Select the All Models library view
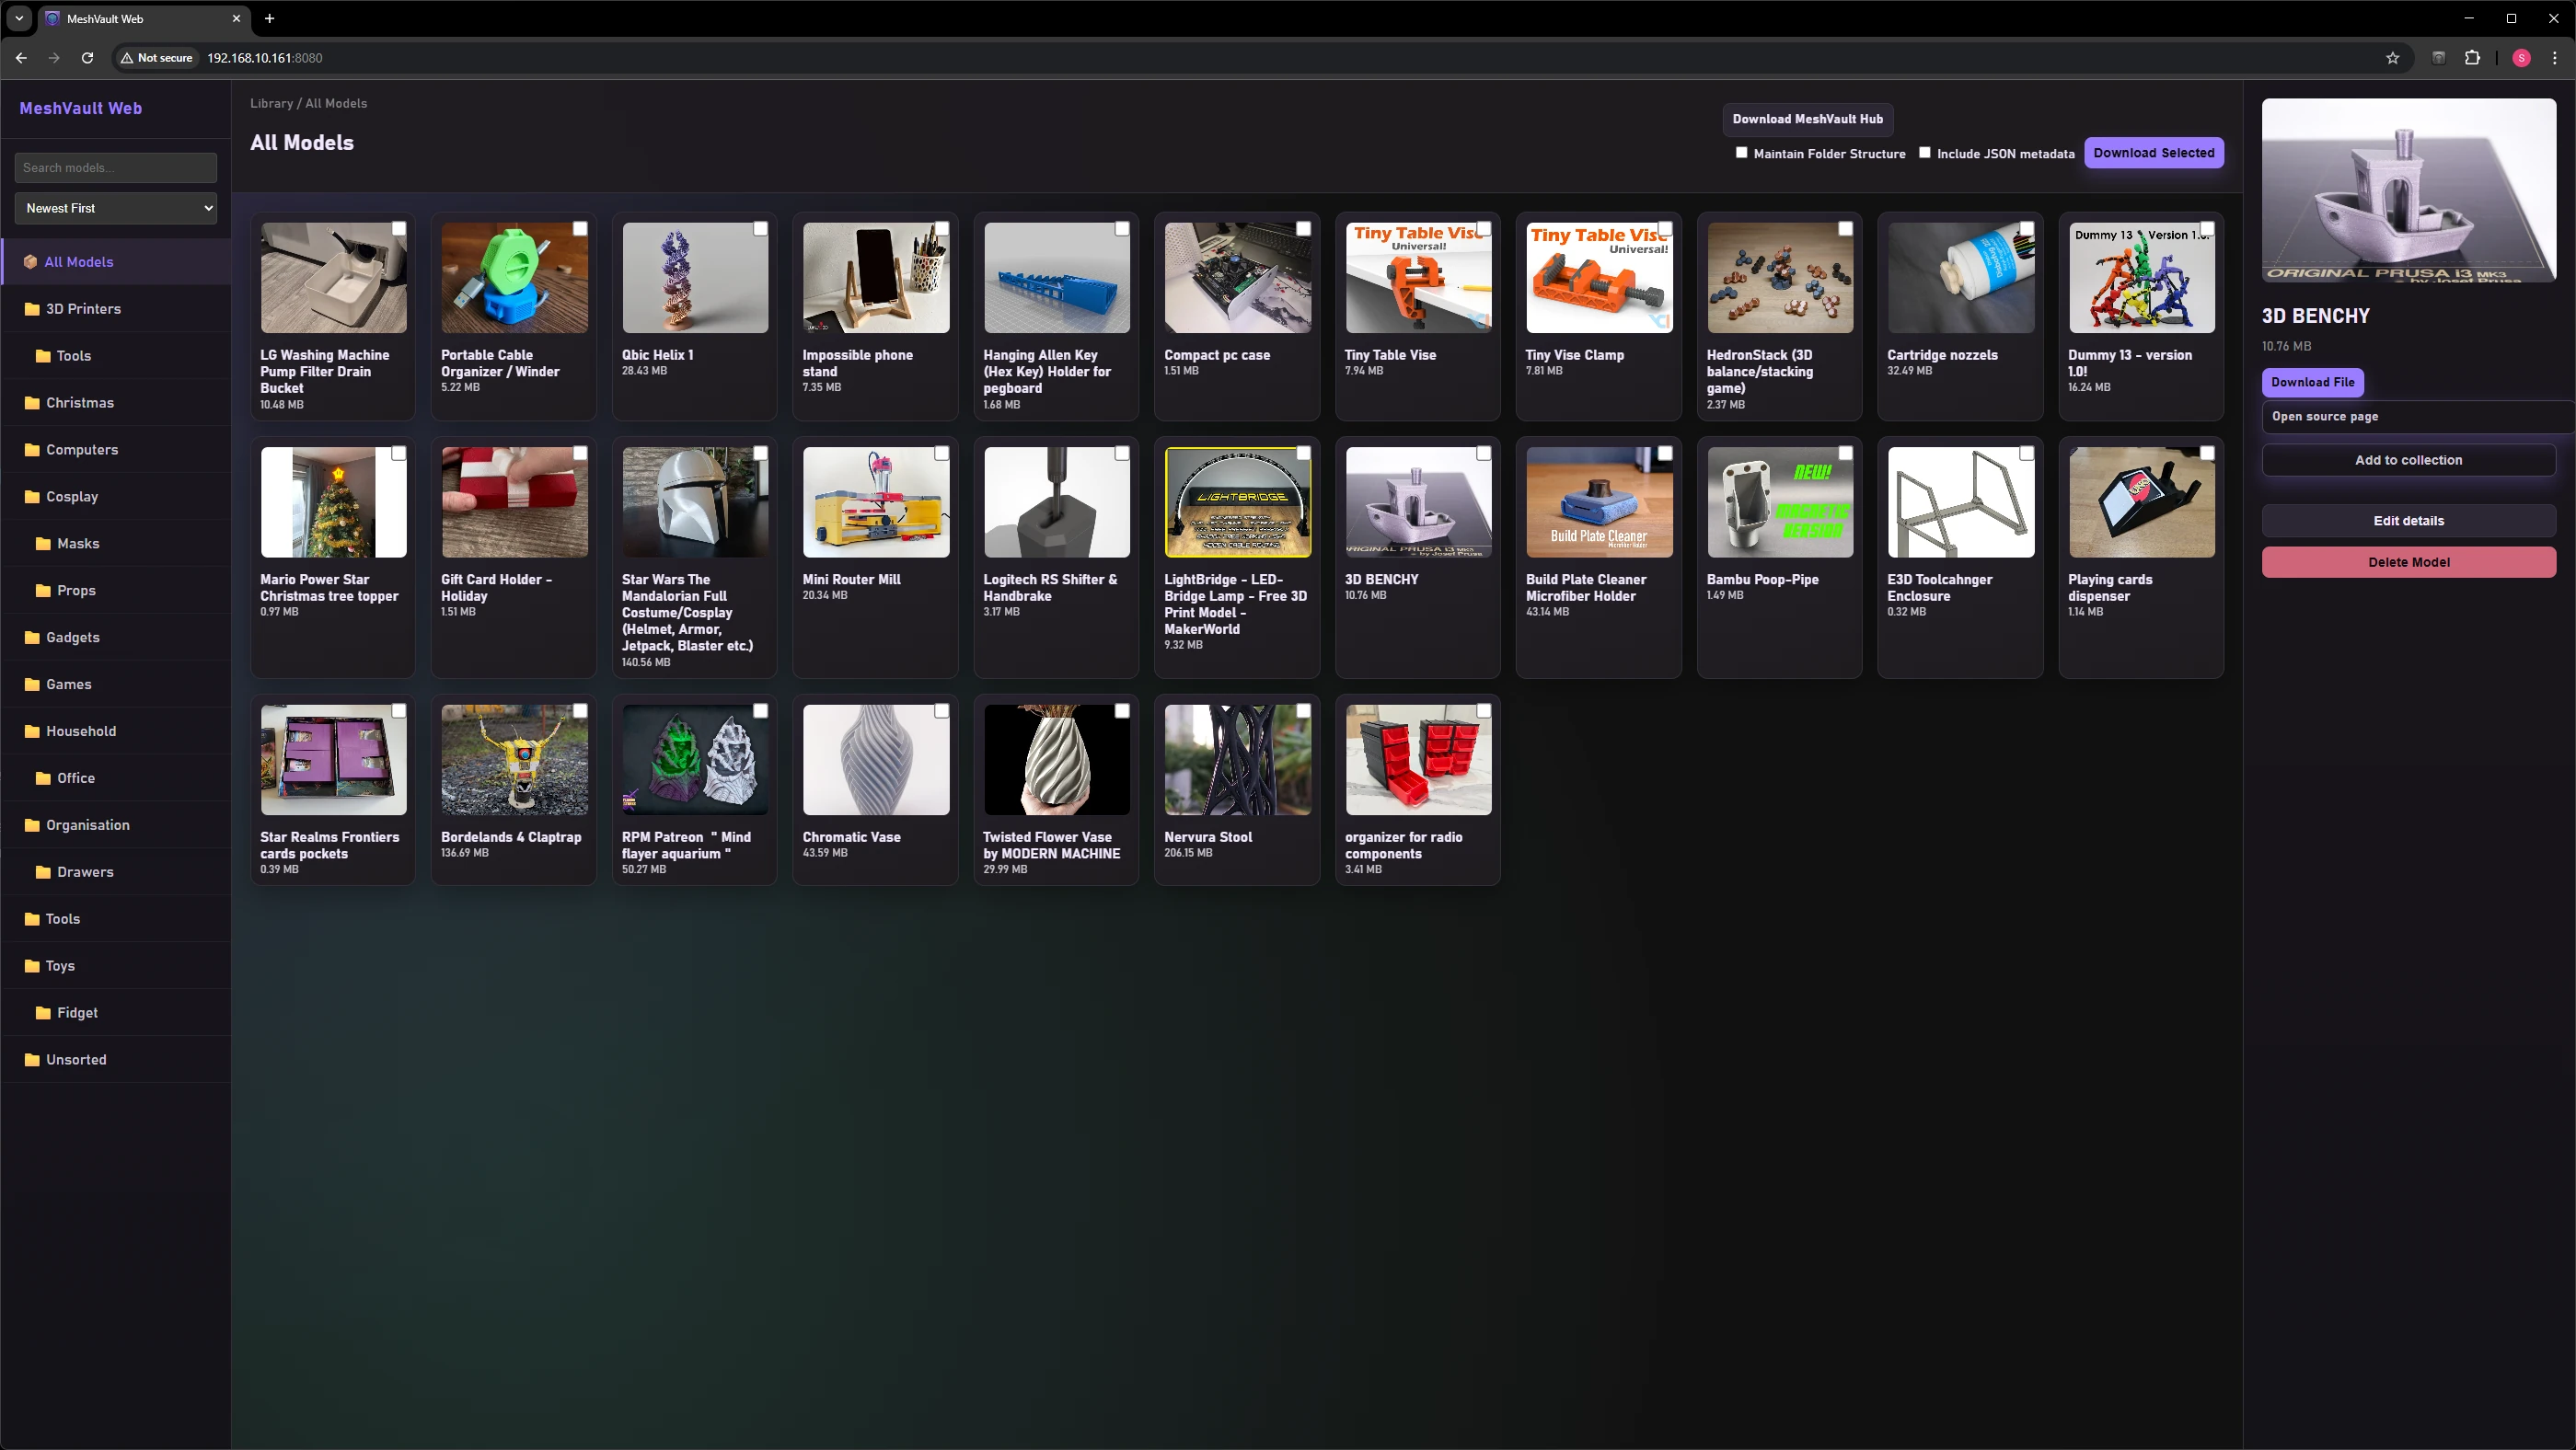The image size is (2576, 1450). pyautogui.click(x=77, y=261)
